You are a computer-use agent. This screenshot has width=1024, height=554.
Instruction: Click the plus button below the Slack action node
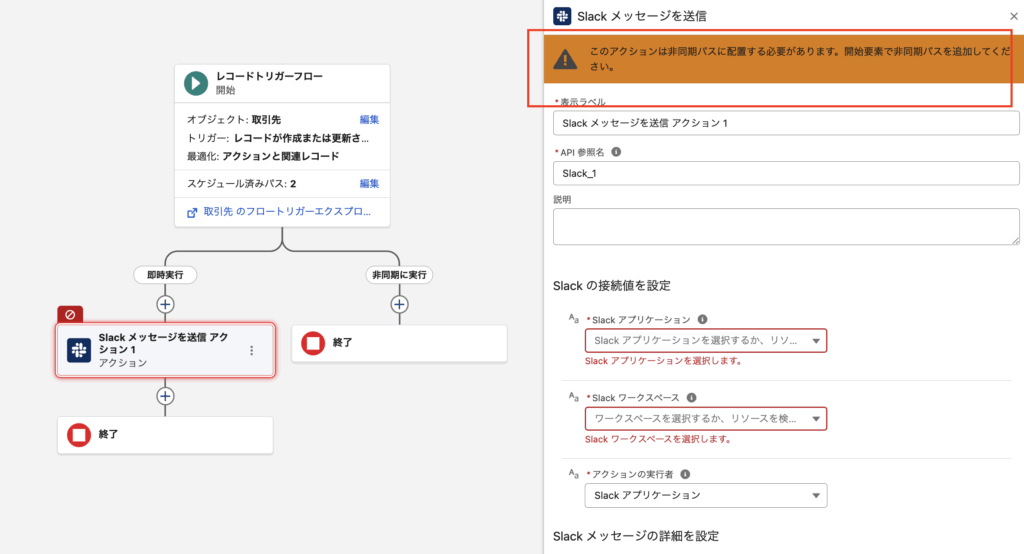point(166,396)
